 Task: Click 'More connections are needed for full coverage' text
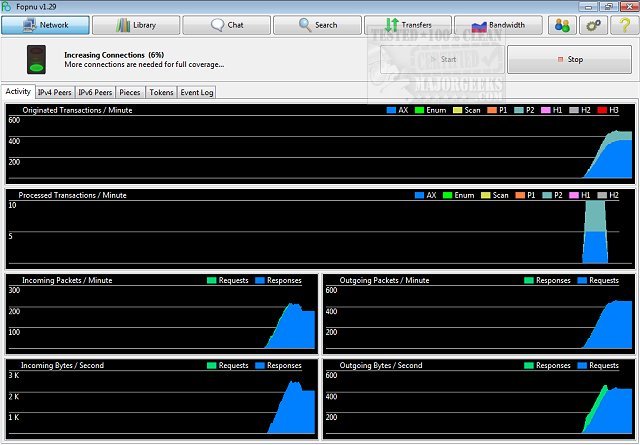pos(144,65)
